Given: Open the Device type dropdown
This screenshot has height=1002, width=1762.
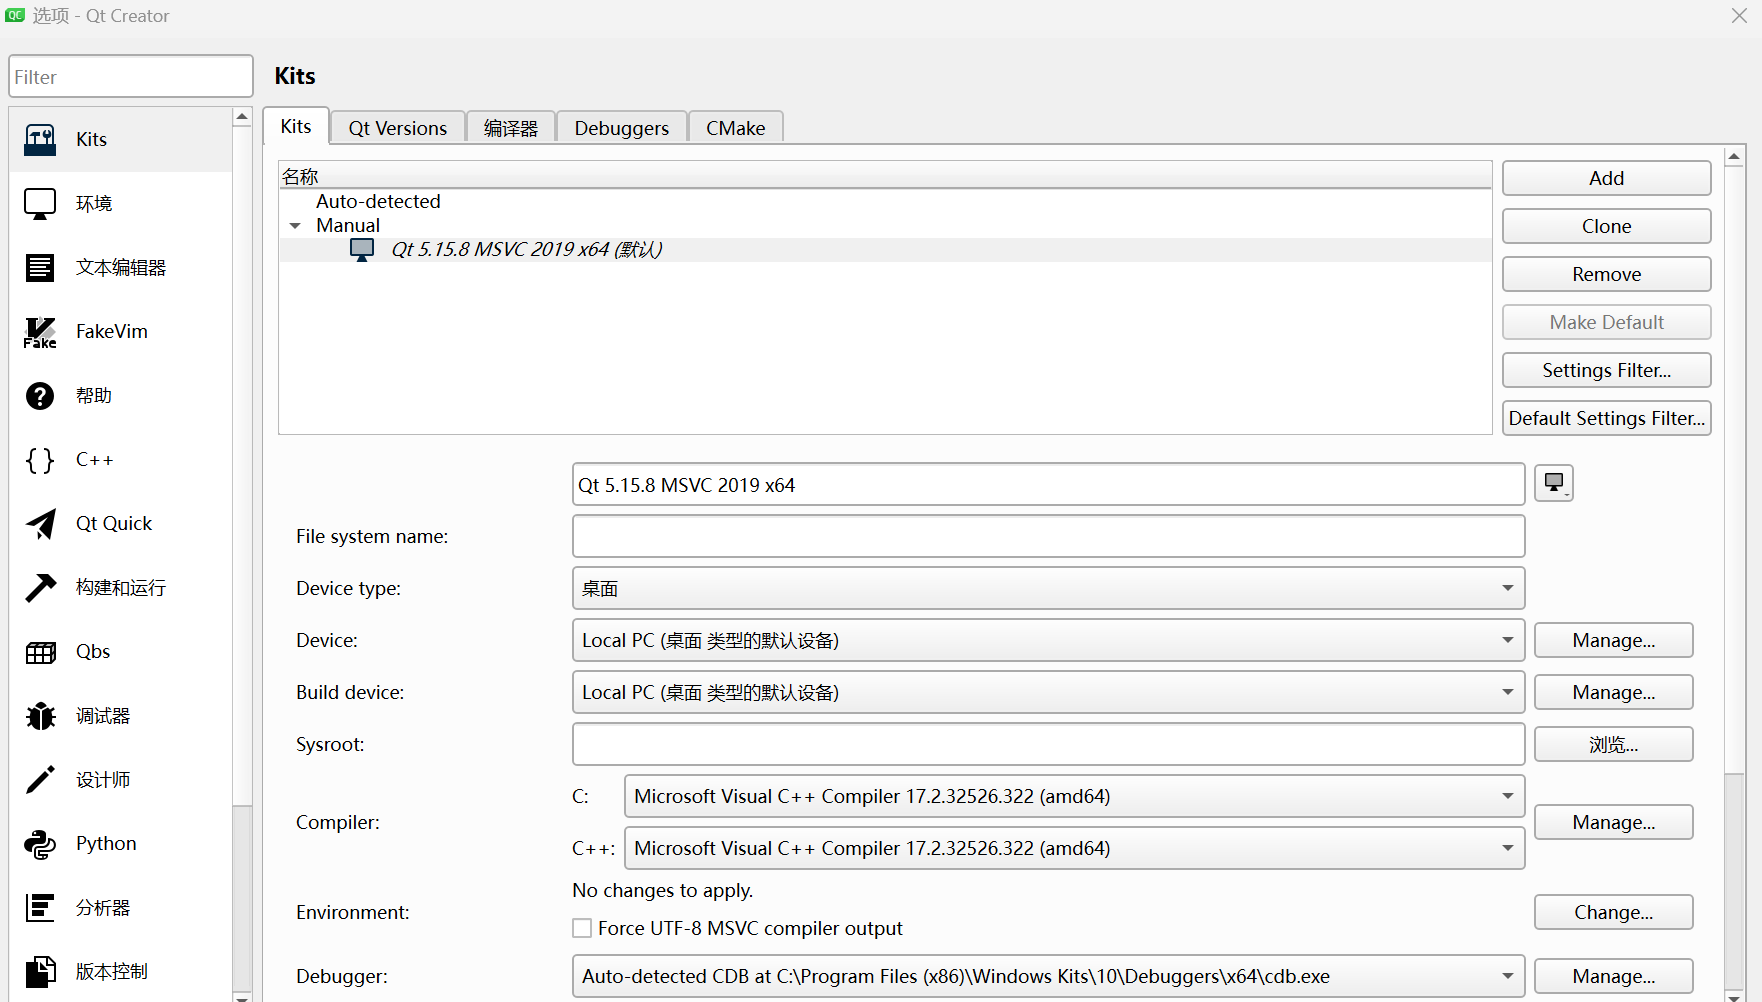Looking at the screenshot, I should (x=1048, y=588).
